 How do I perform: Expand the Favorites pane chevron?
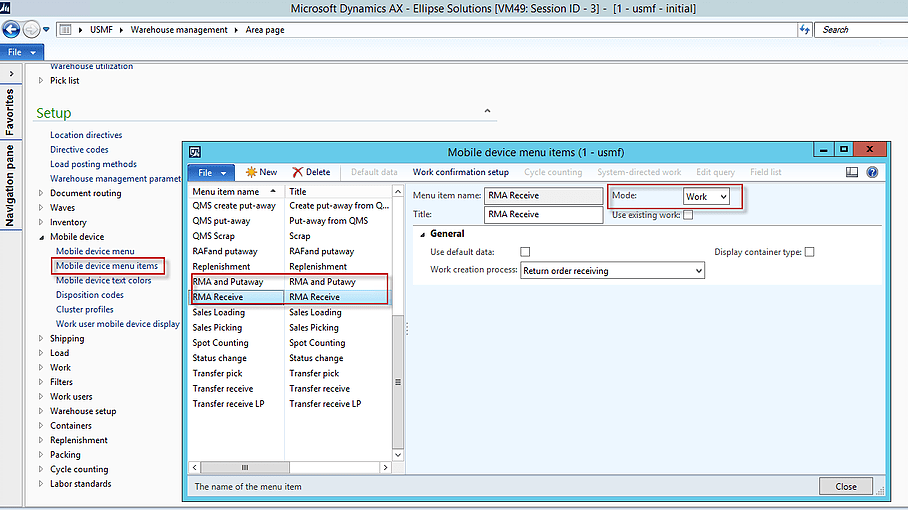coord(12,74)
